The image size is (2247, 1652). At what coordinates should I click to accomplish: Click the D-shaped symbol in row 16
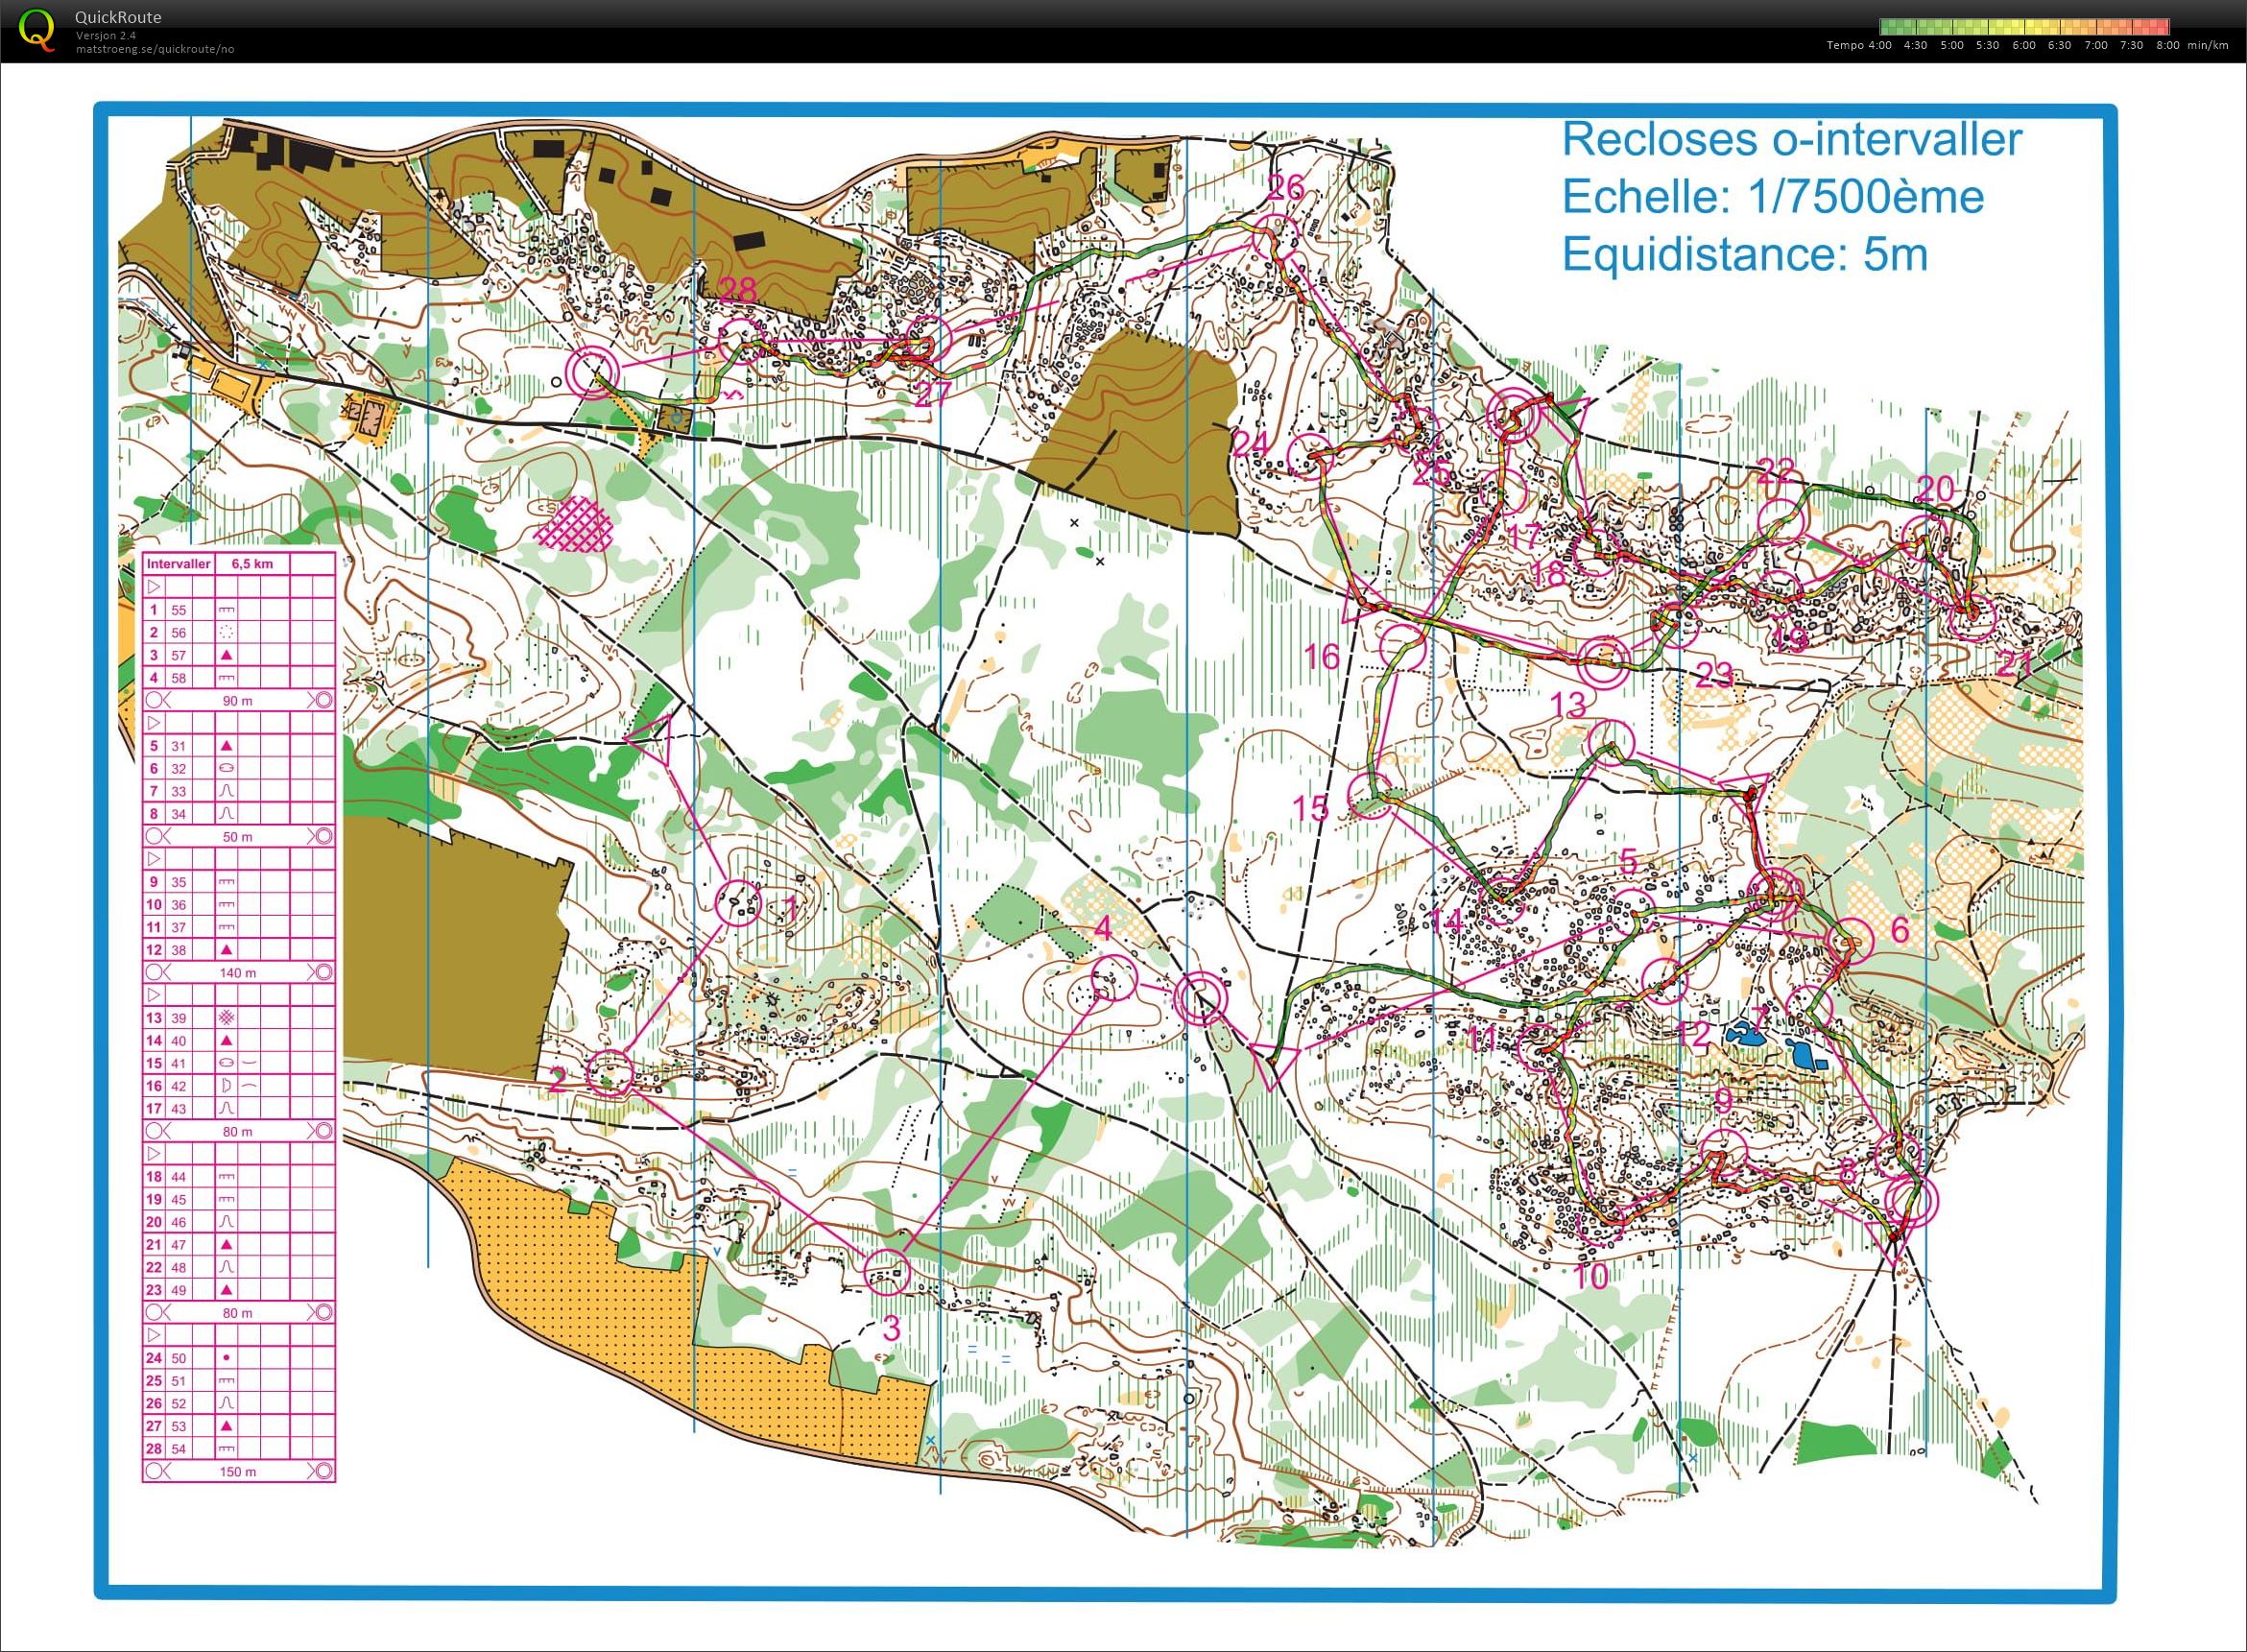pos(226,1086)
